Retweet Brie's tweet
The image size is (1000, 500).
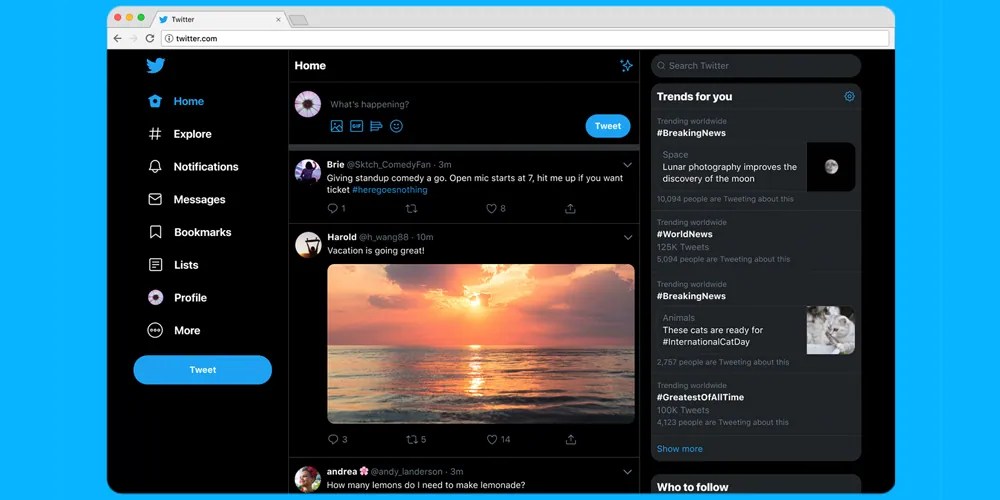click(412, 209)
